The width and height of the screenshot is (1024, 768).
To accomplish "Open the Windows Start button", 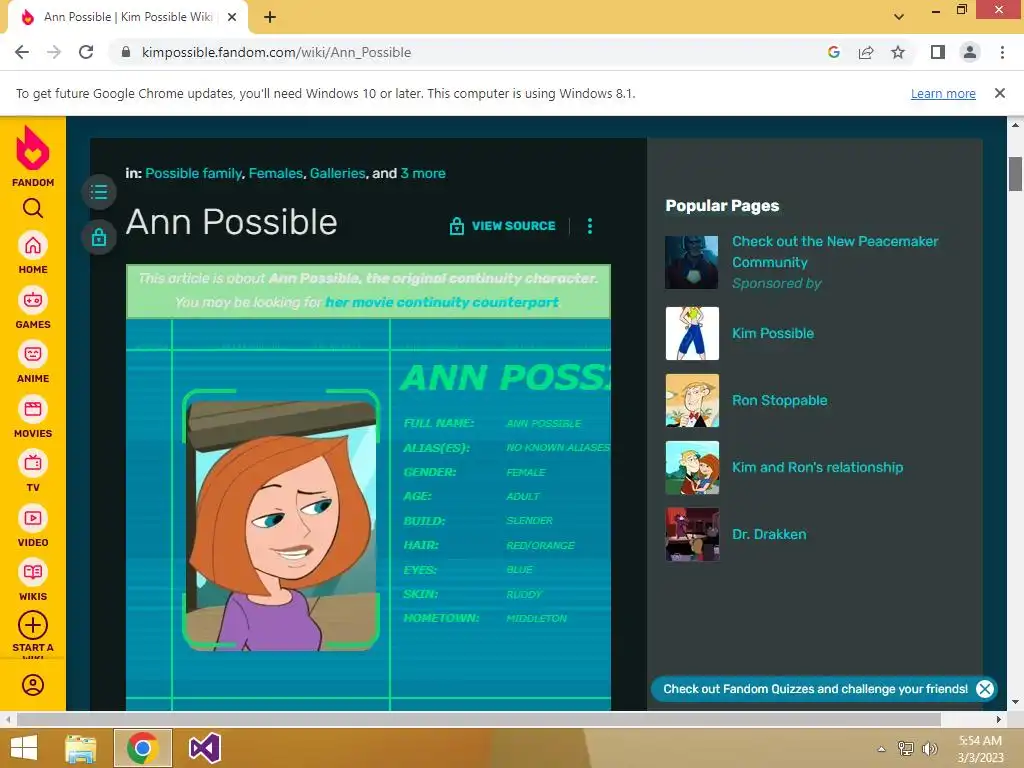I will pos(24,748).
